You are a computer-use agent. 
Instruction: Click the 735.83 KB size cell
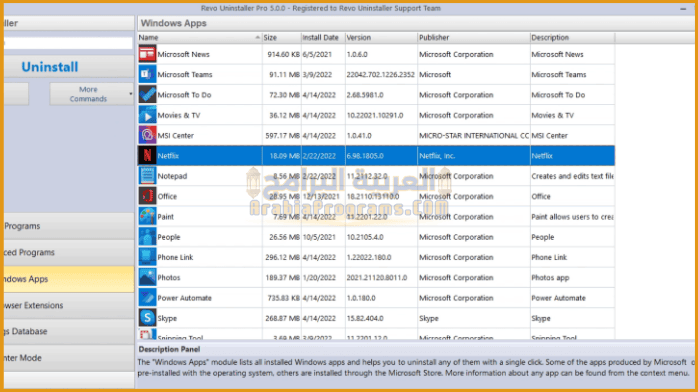pyautogui.click(x=283, y=298)
